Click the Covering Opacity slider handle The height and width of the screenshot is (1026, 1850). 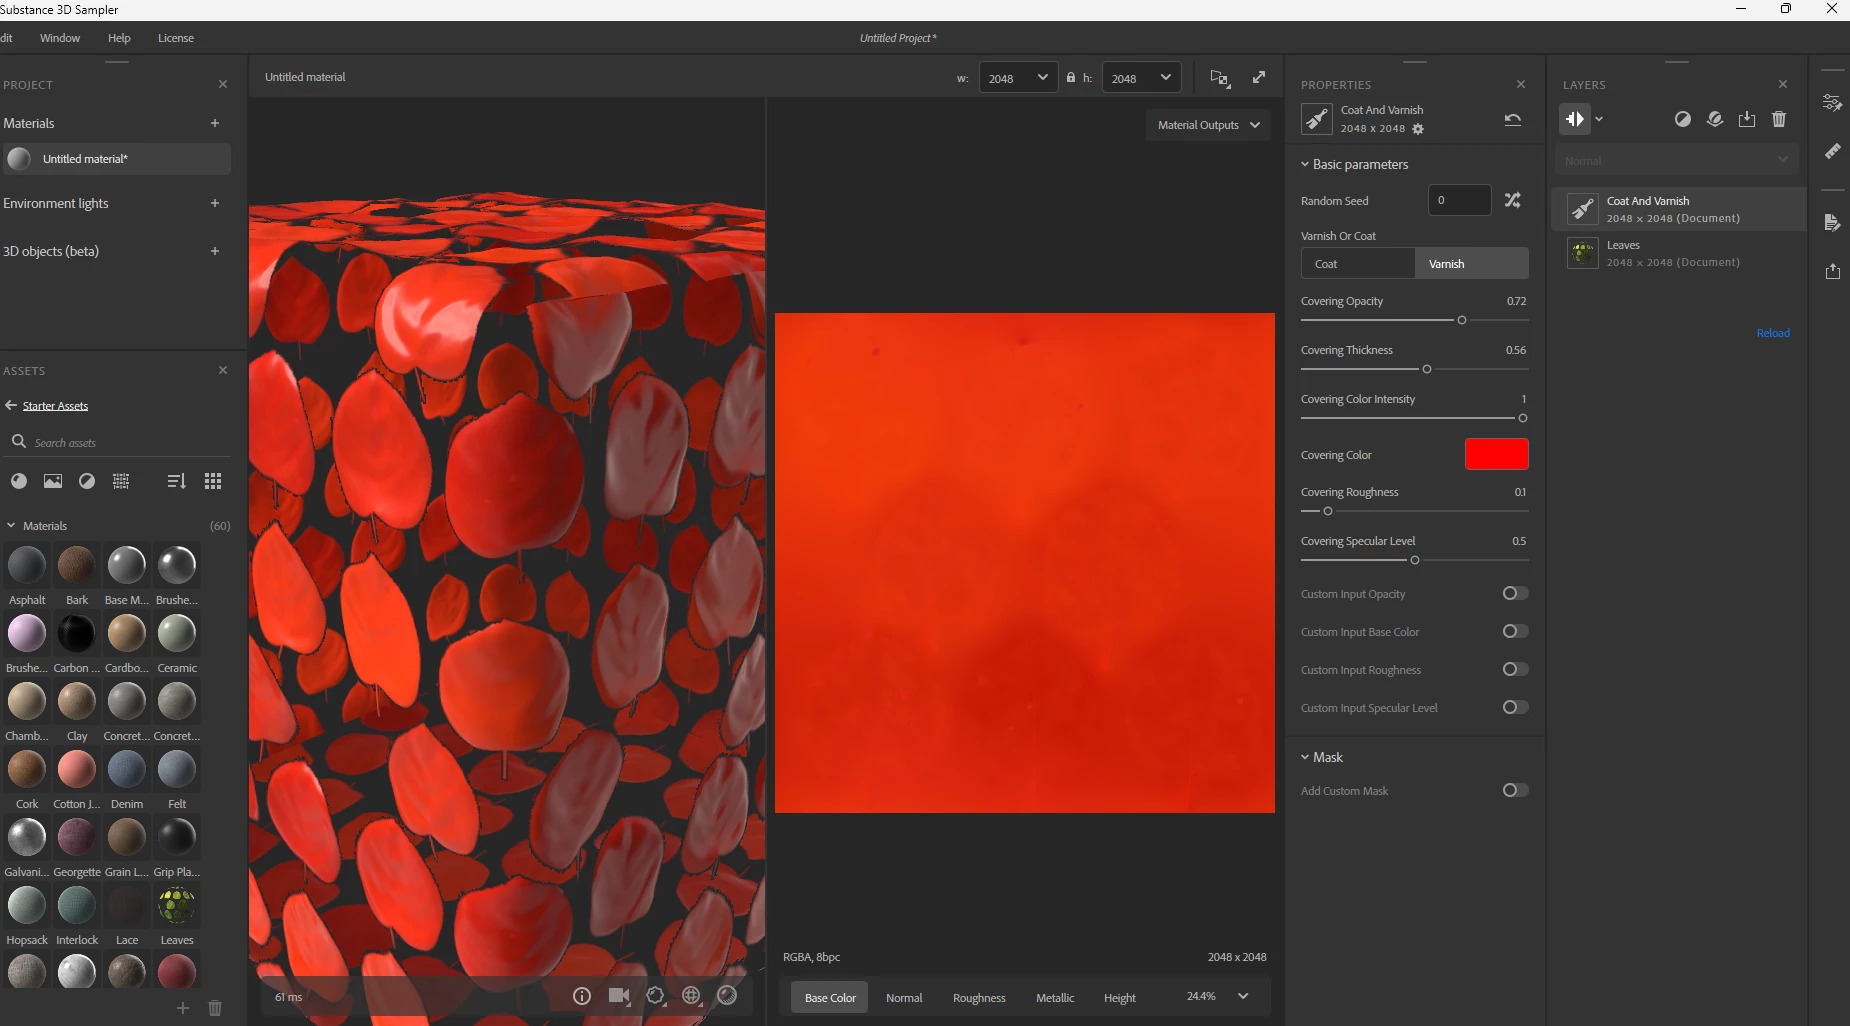point(1462,320)
